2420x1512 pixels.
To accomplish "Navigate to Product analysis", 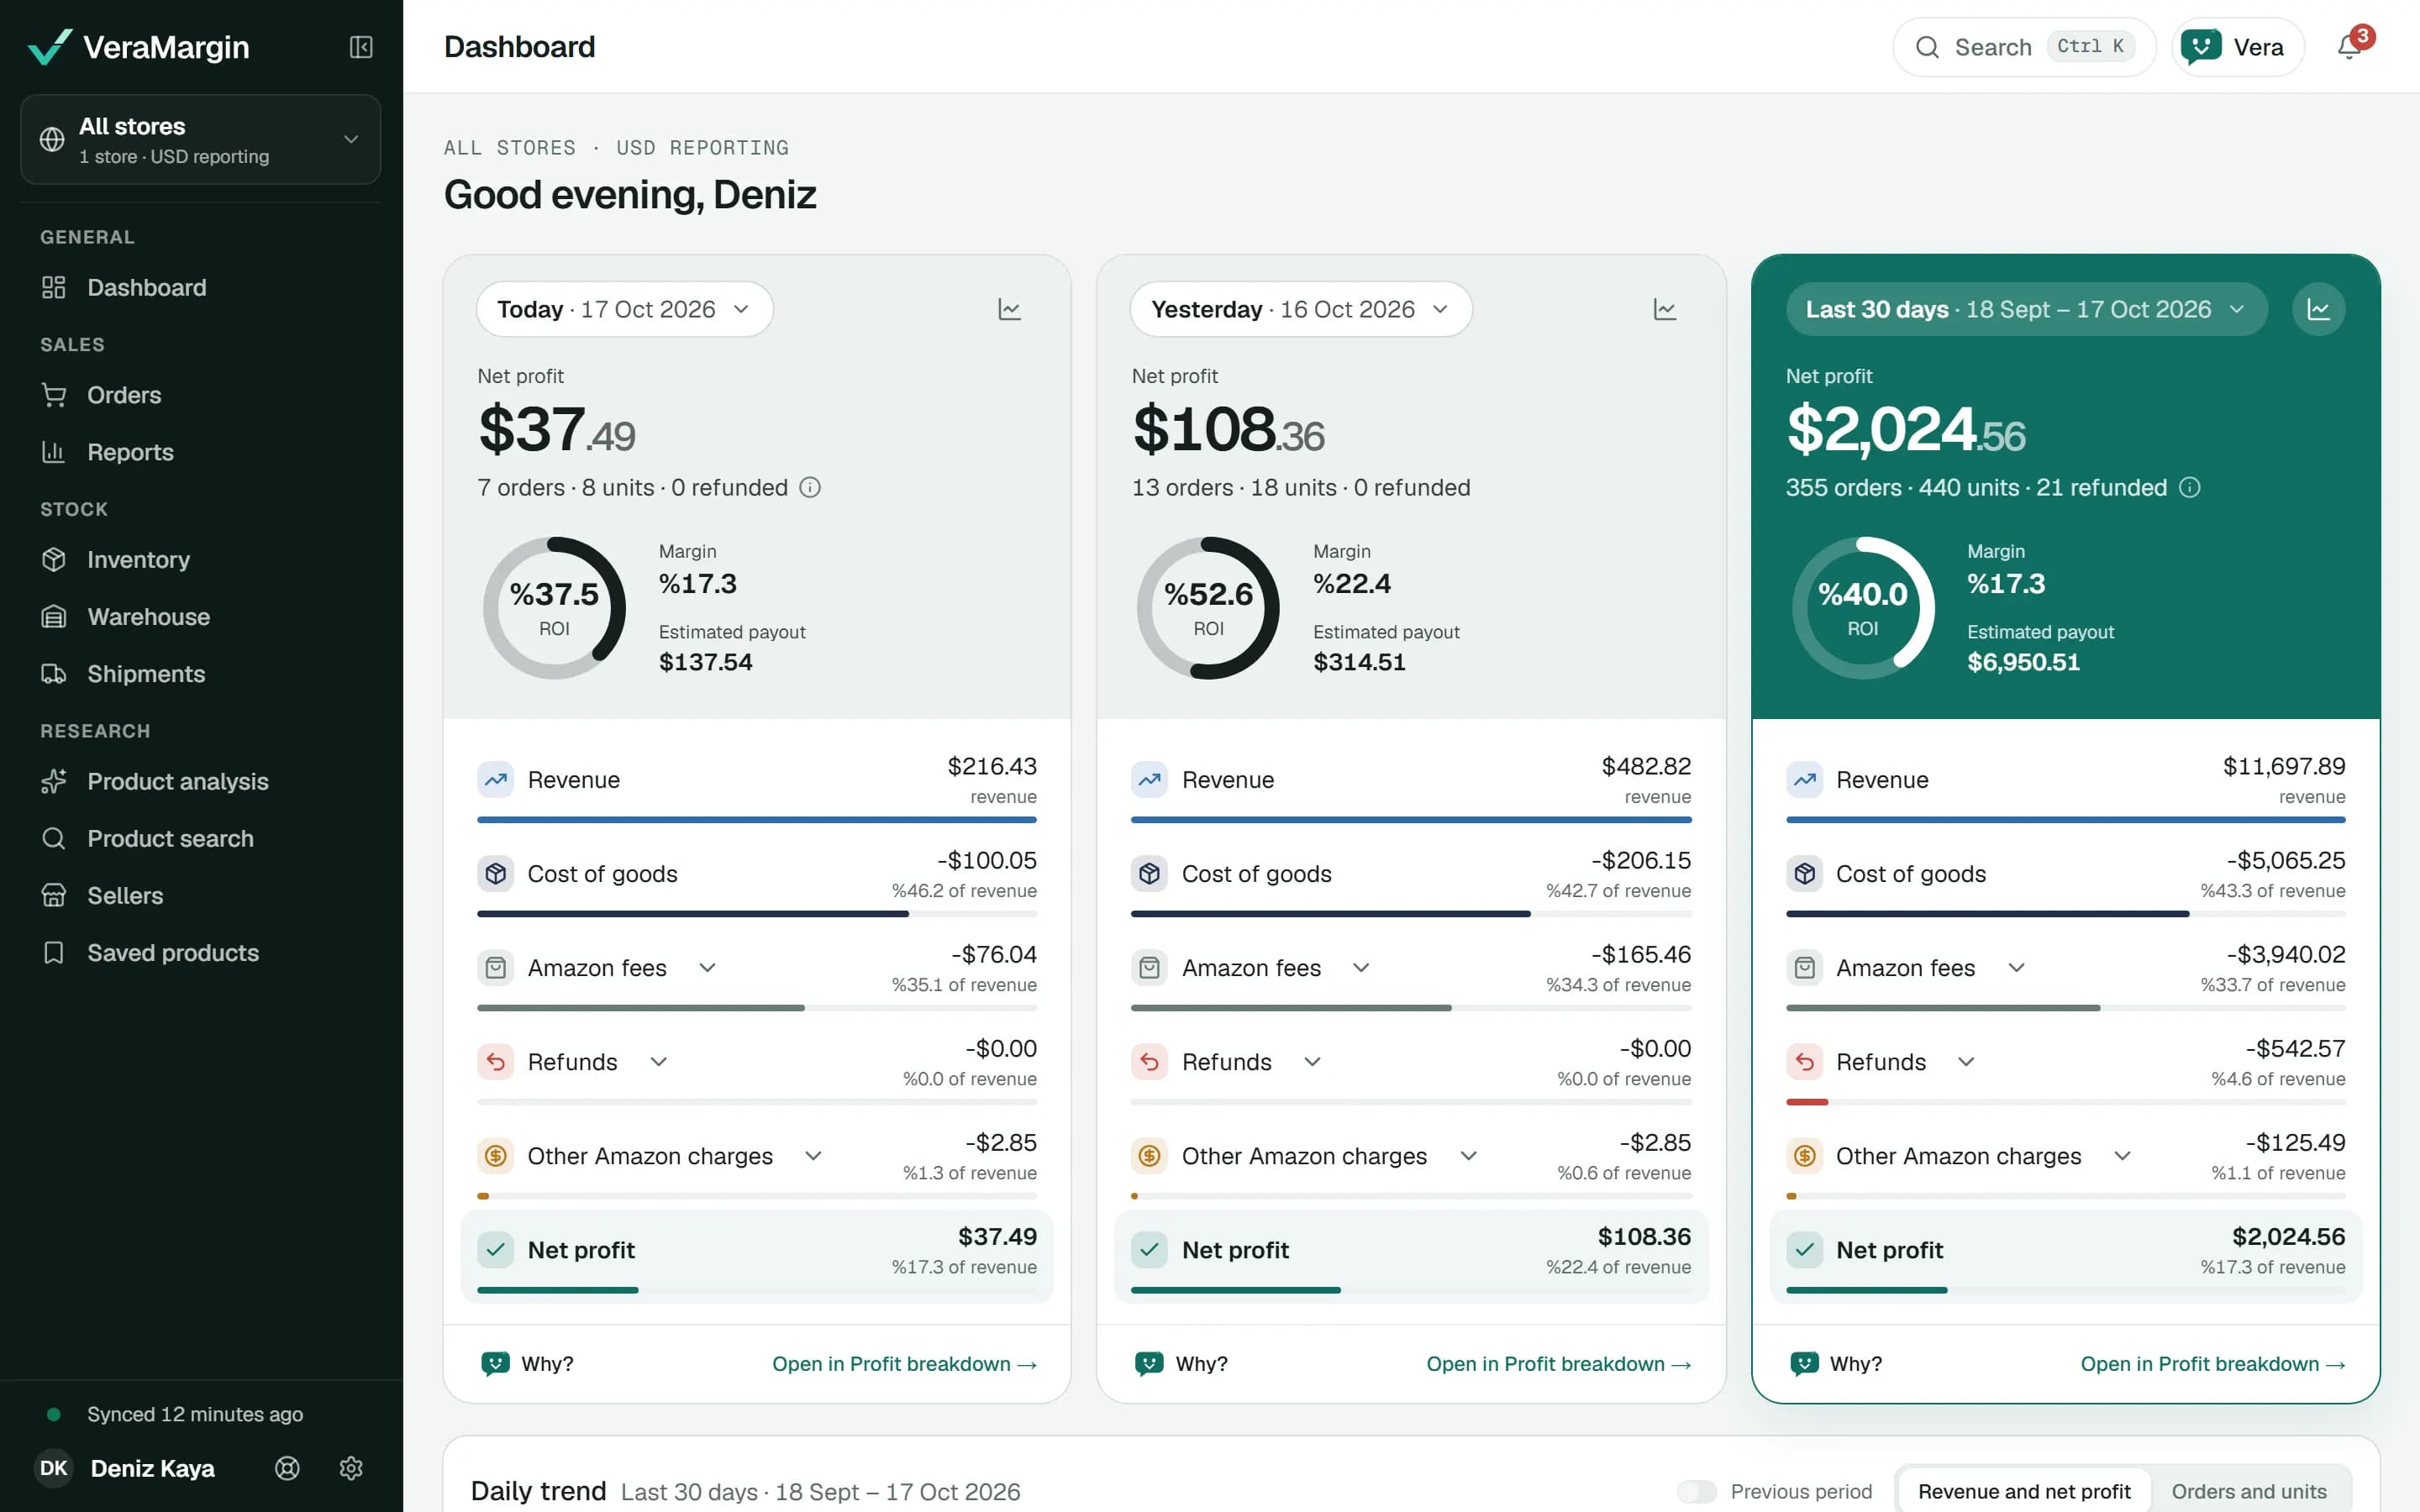I will click(x=200, y=781).
